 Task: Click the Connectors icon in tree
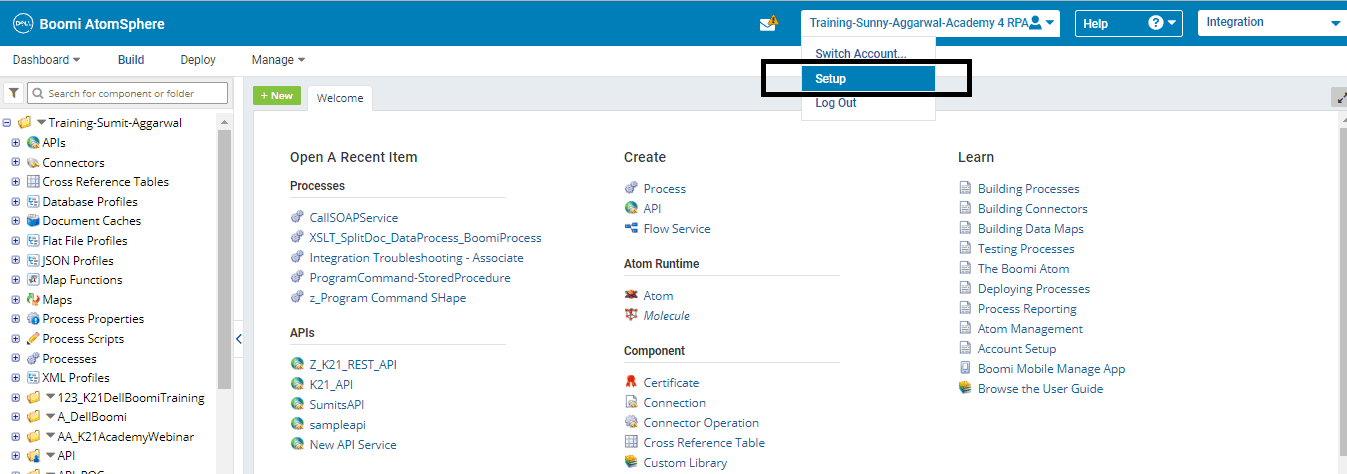[33, 162]
